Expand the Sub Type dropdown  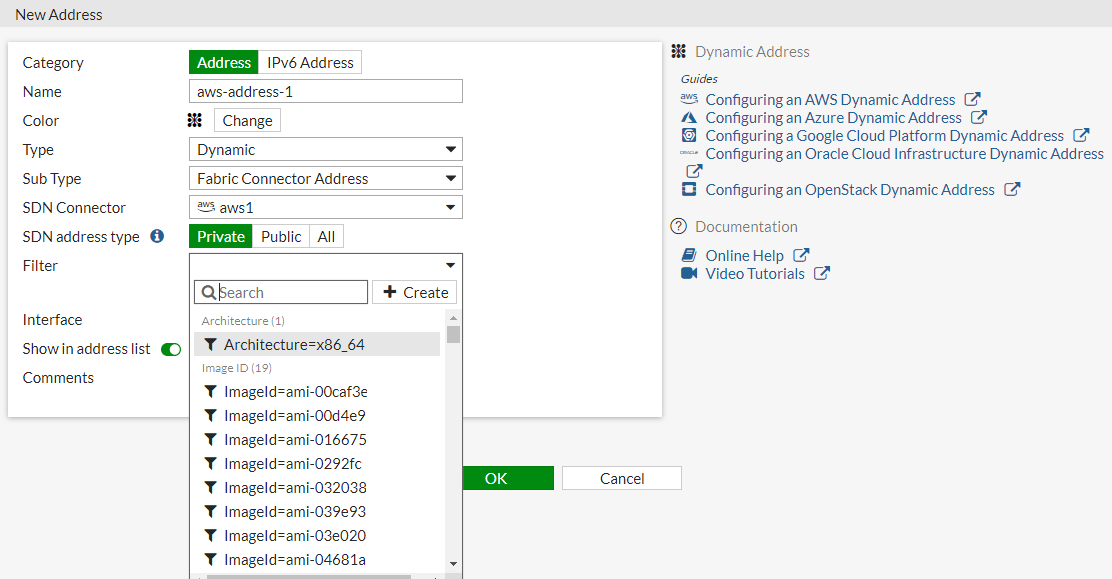(x=325, y=179)
